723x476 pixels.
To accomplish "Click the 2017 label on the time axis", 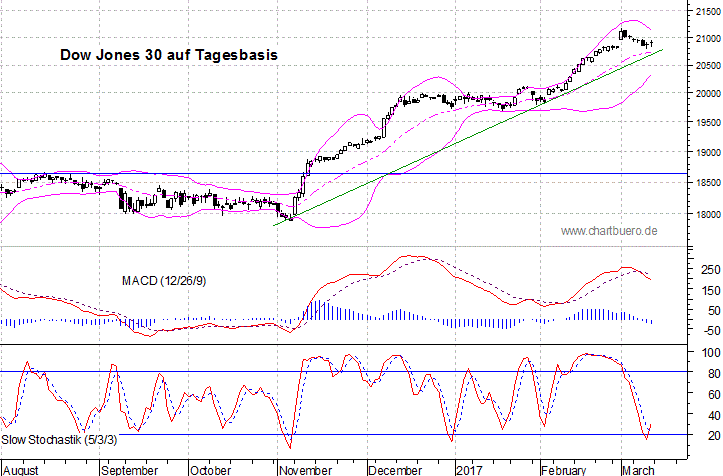I will [x=469, y=470].
